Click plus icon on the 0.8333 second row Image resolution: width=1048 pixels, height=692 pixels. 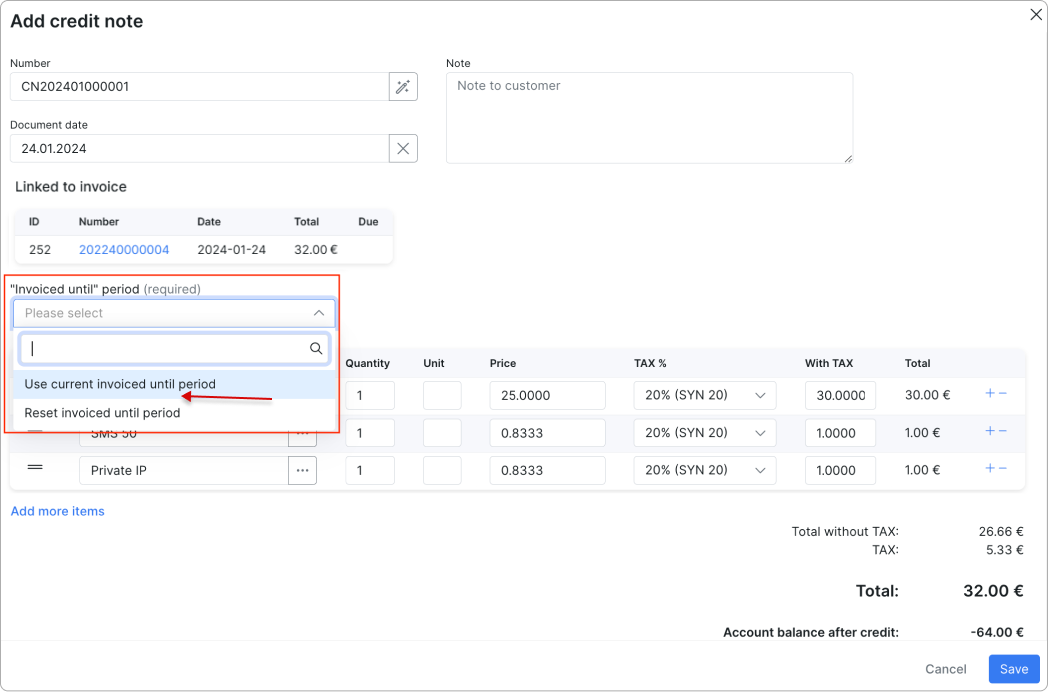(991, 431)
